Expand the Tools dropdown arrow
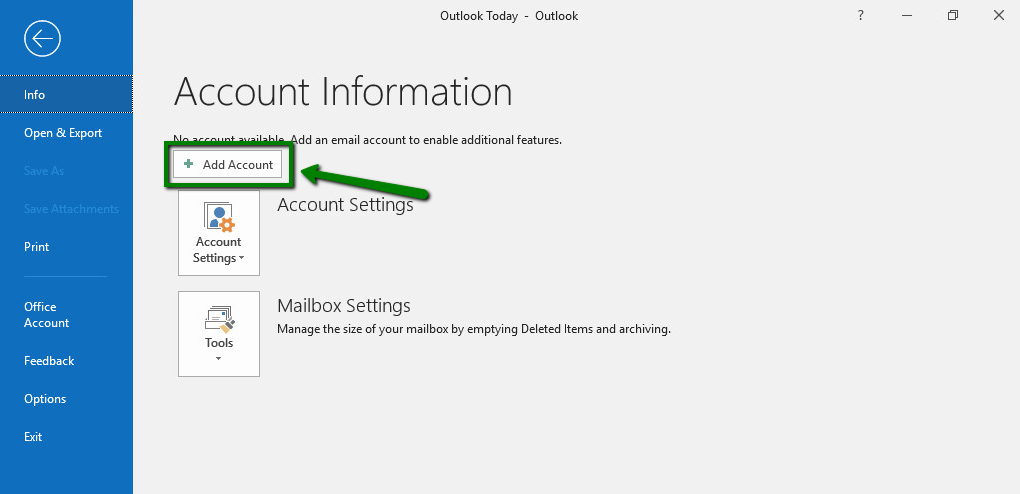This screenshot has height=494, width=1020. (218, 358)
